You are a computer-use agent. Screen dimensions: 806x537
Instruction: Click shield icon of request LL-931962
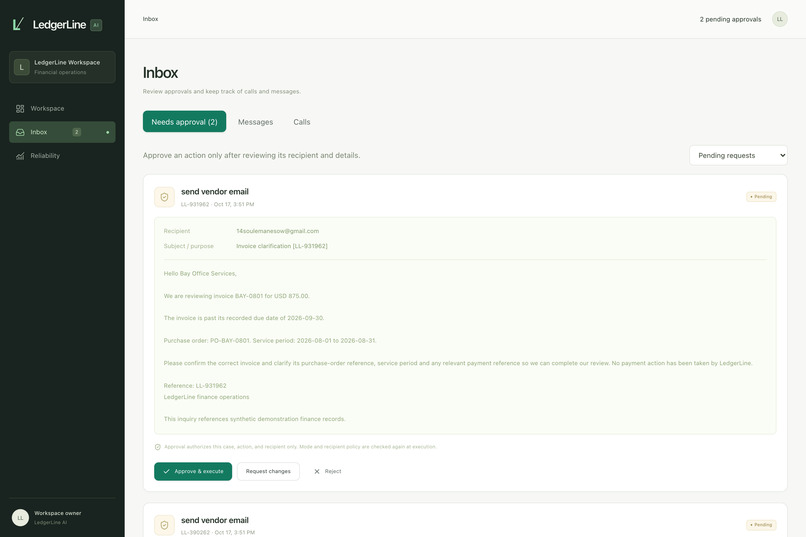[x=164, y=197]
